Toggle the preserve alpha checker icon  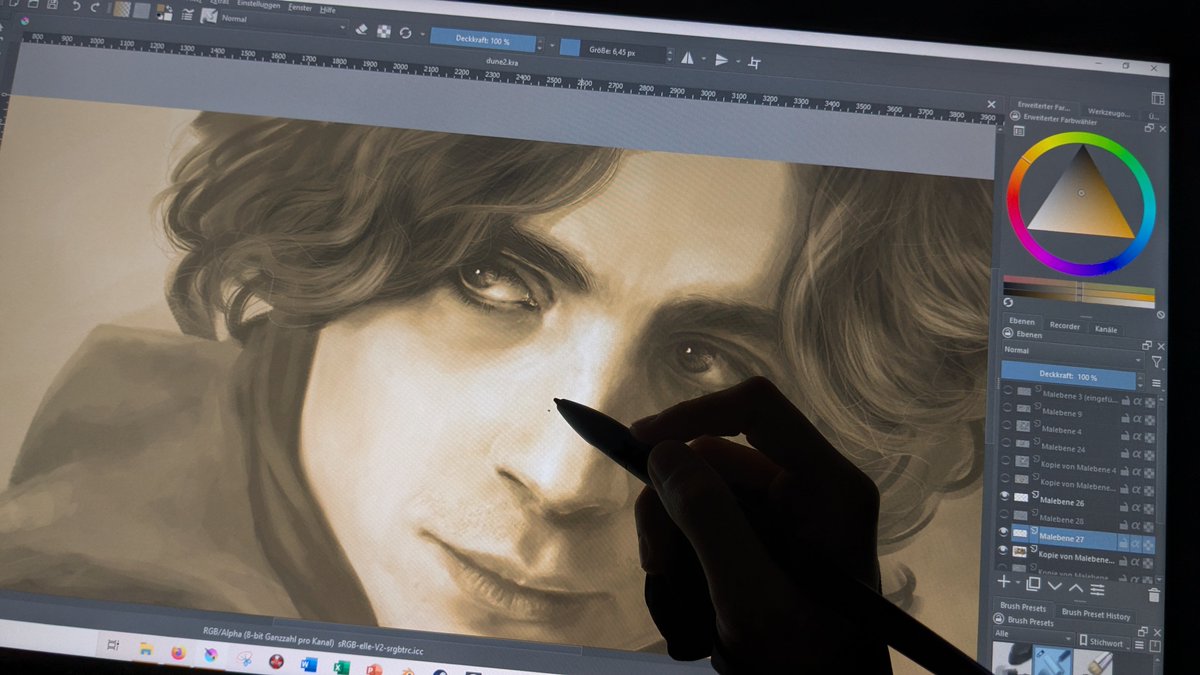point(384,31)
